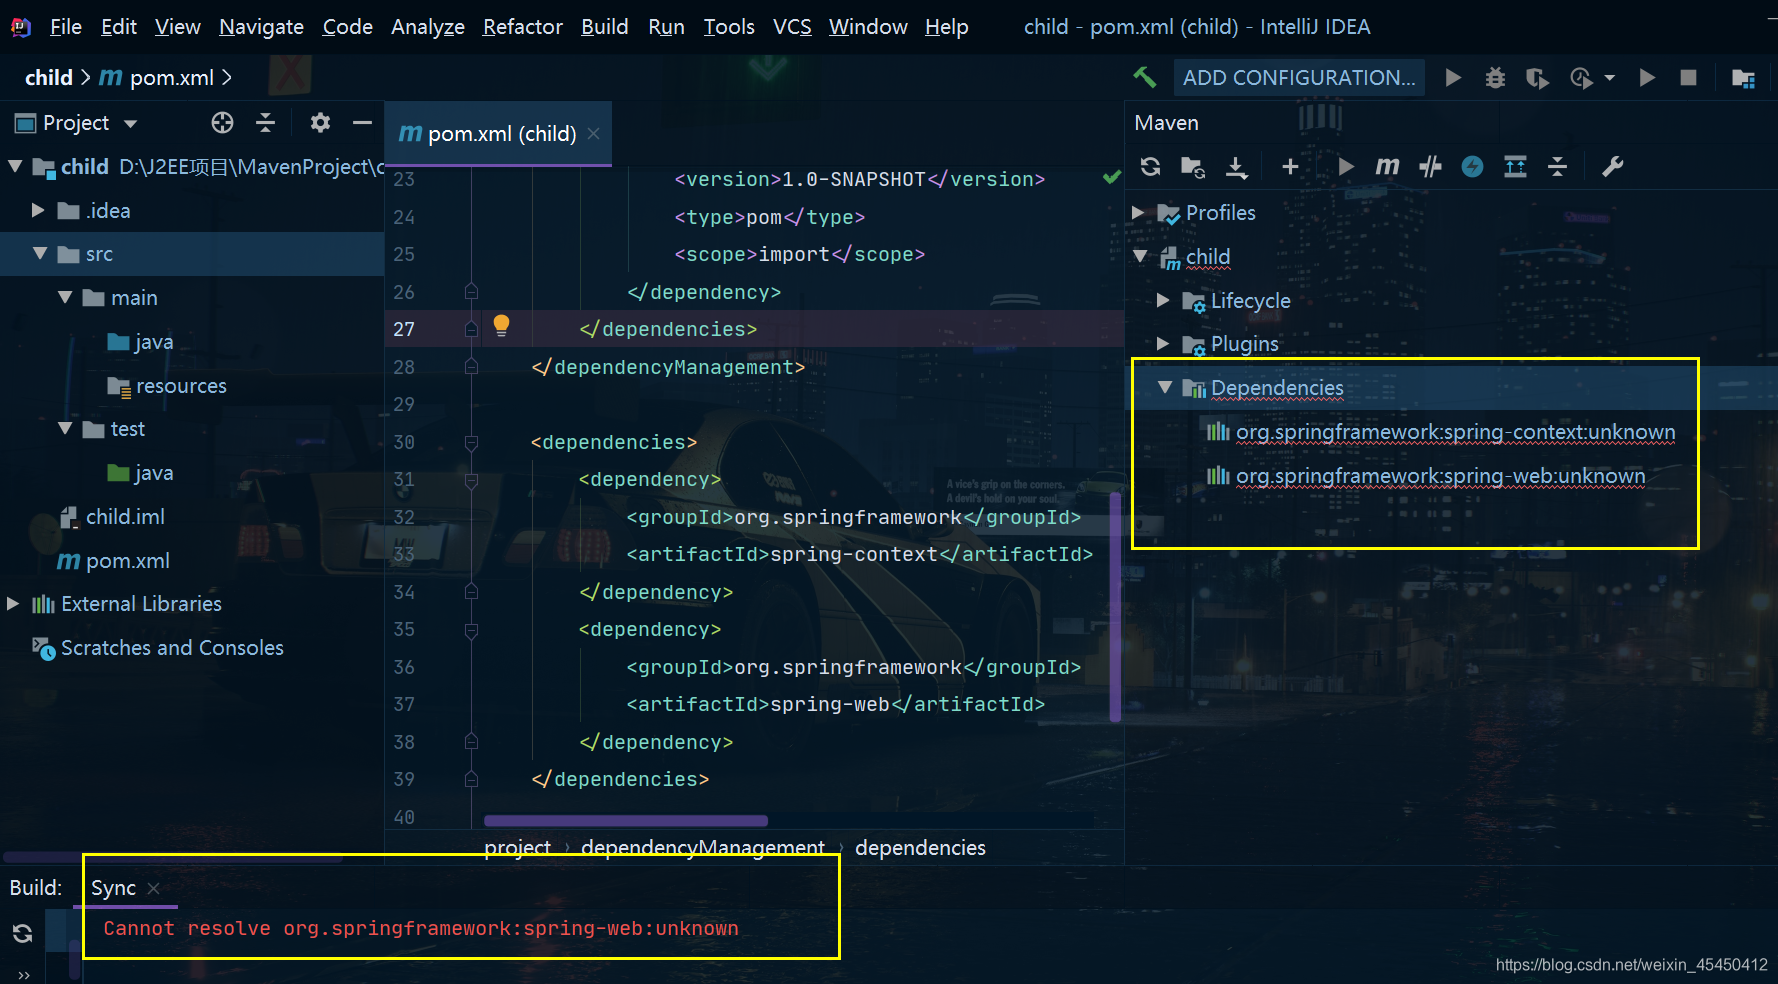Expand the Plugins node
1778x984 pixels.
1163,343
